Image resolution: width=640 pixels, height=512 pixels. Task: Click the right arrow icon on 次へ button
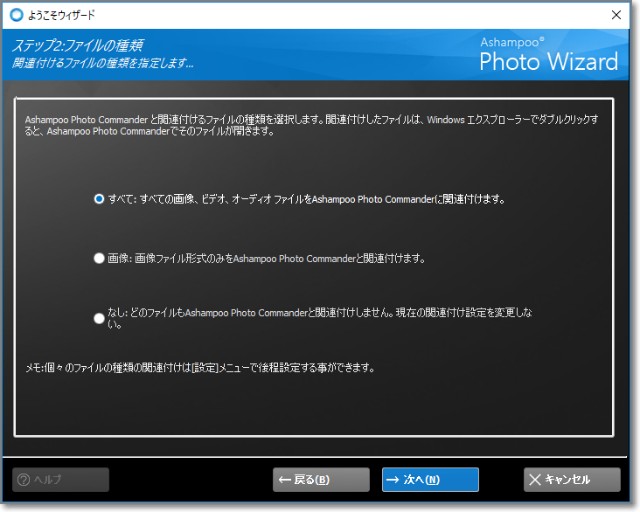[x=393, y=480]
